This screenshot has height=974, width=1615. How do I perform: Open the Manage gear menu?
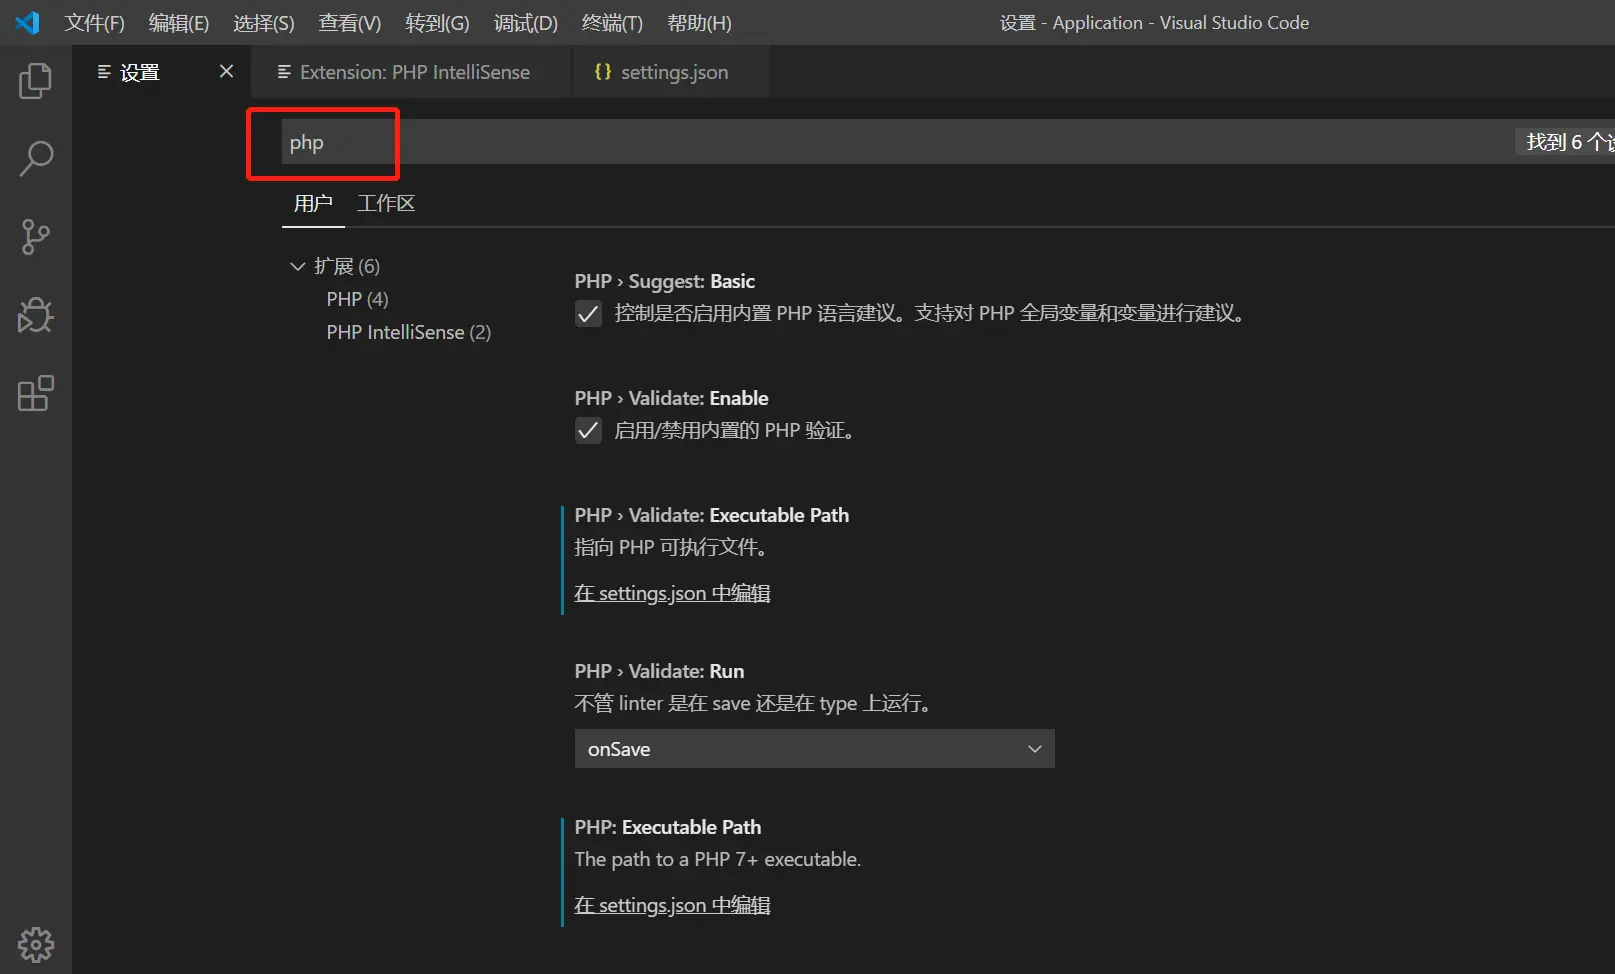pyautogui.click(x=36, y=945)
